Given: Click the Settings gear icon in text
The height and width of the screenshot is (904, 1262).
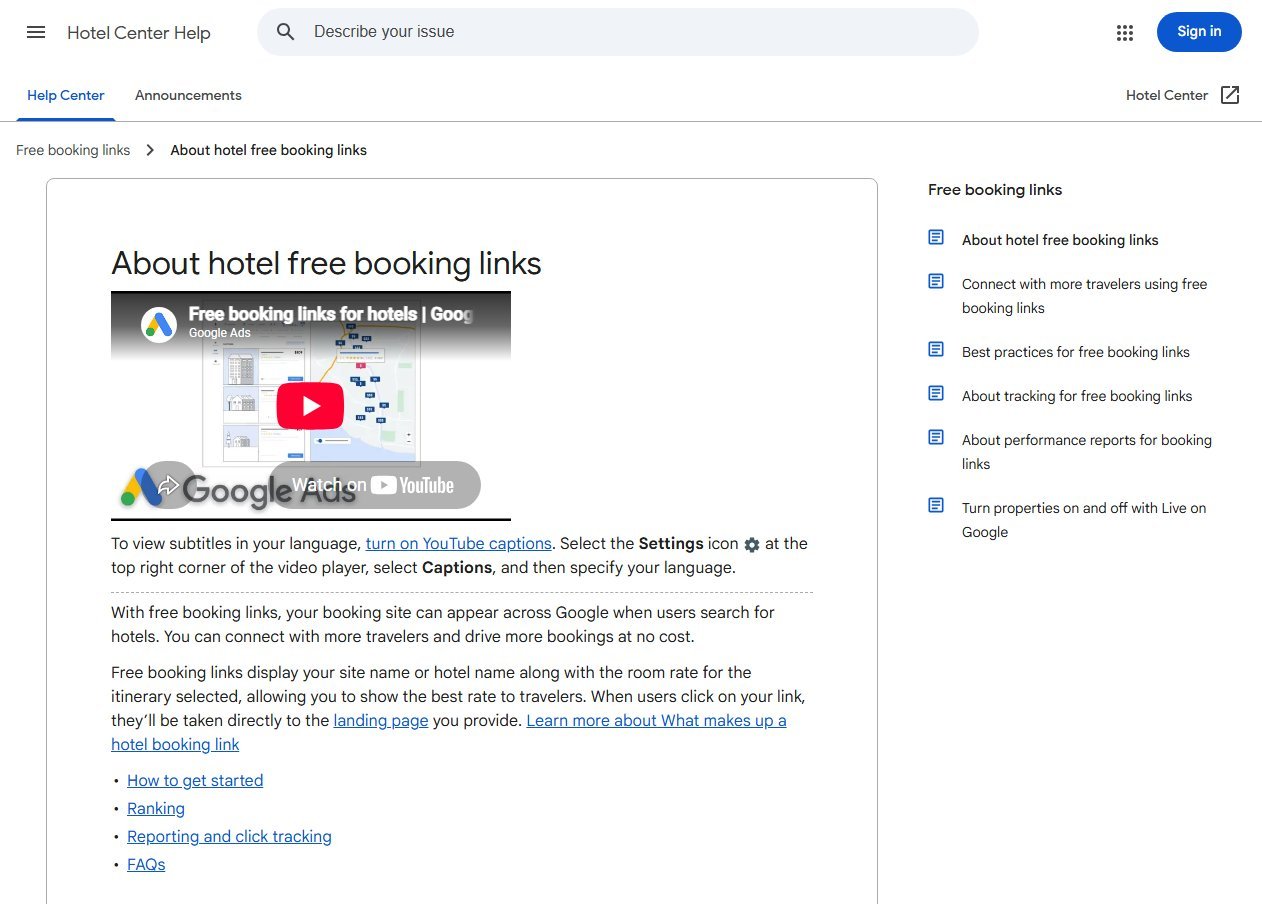Looking at the screenshot, I should 752,545.
